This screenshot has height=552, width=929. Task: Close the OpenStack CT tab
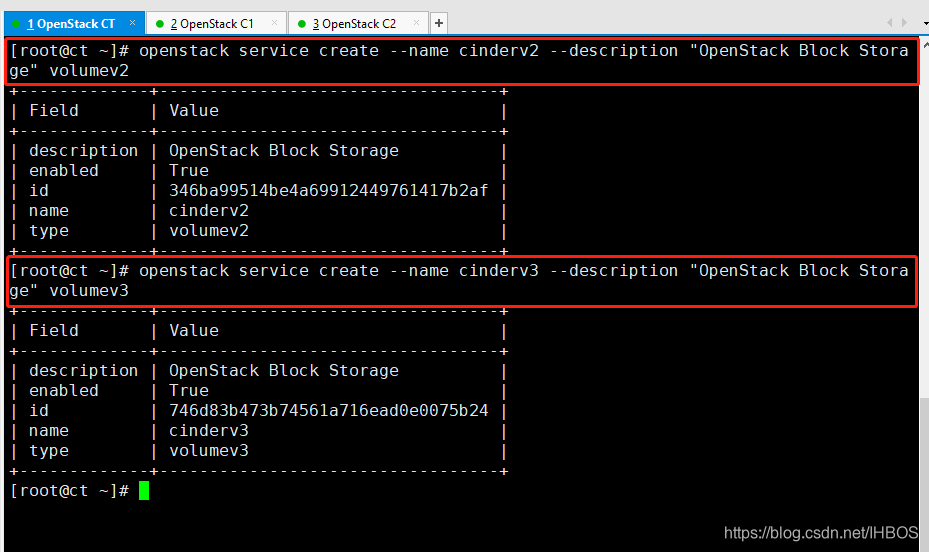(x=132, y=23)
